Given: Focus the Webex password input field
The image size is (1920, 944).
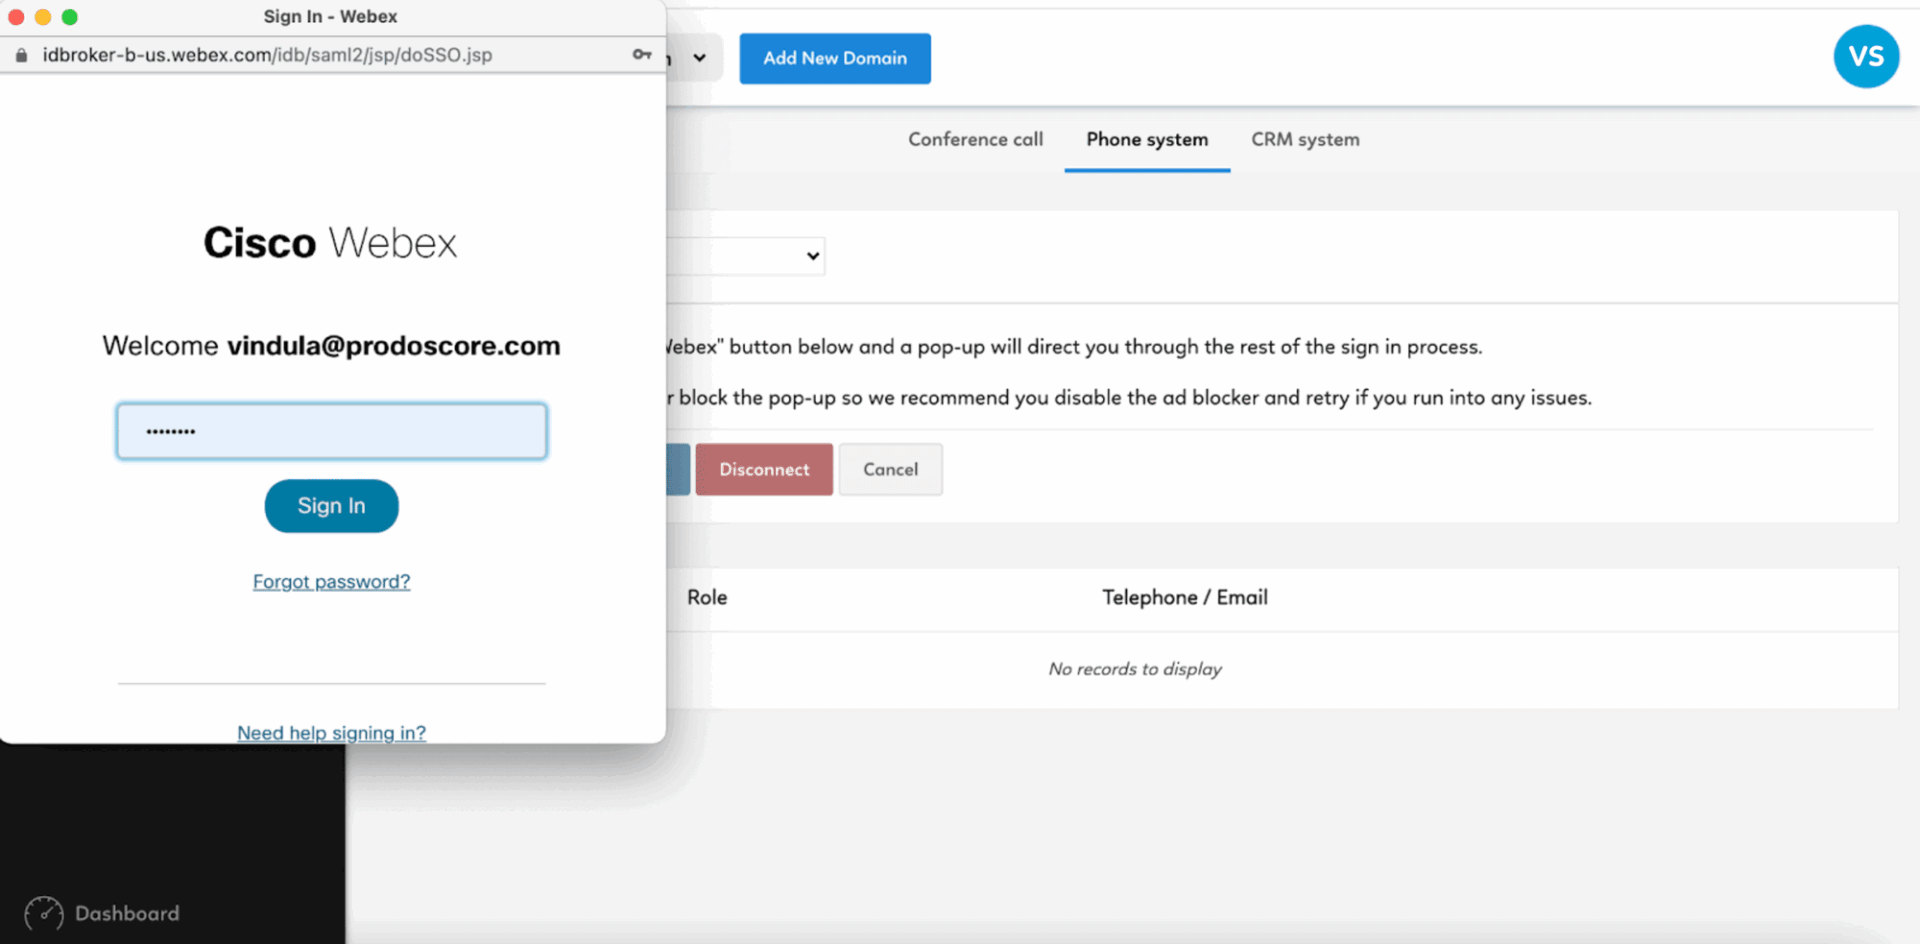Looking at the screenshot, I should click(x=331, y=432).
